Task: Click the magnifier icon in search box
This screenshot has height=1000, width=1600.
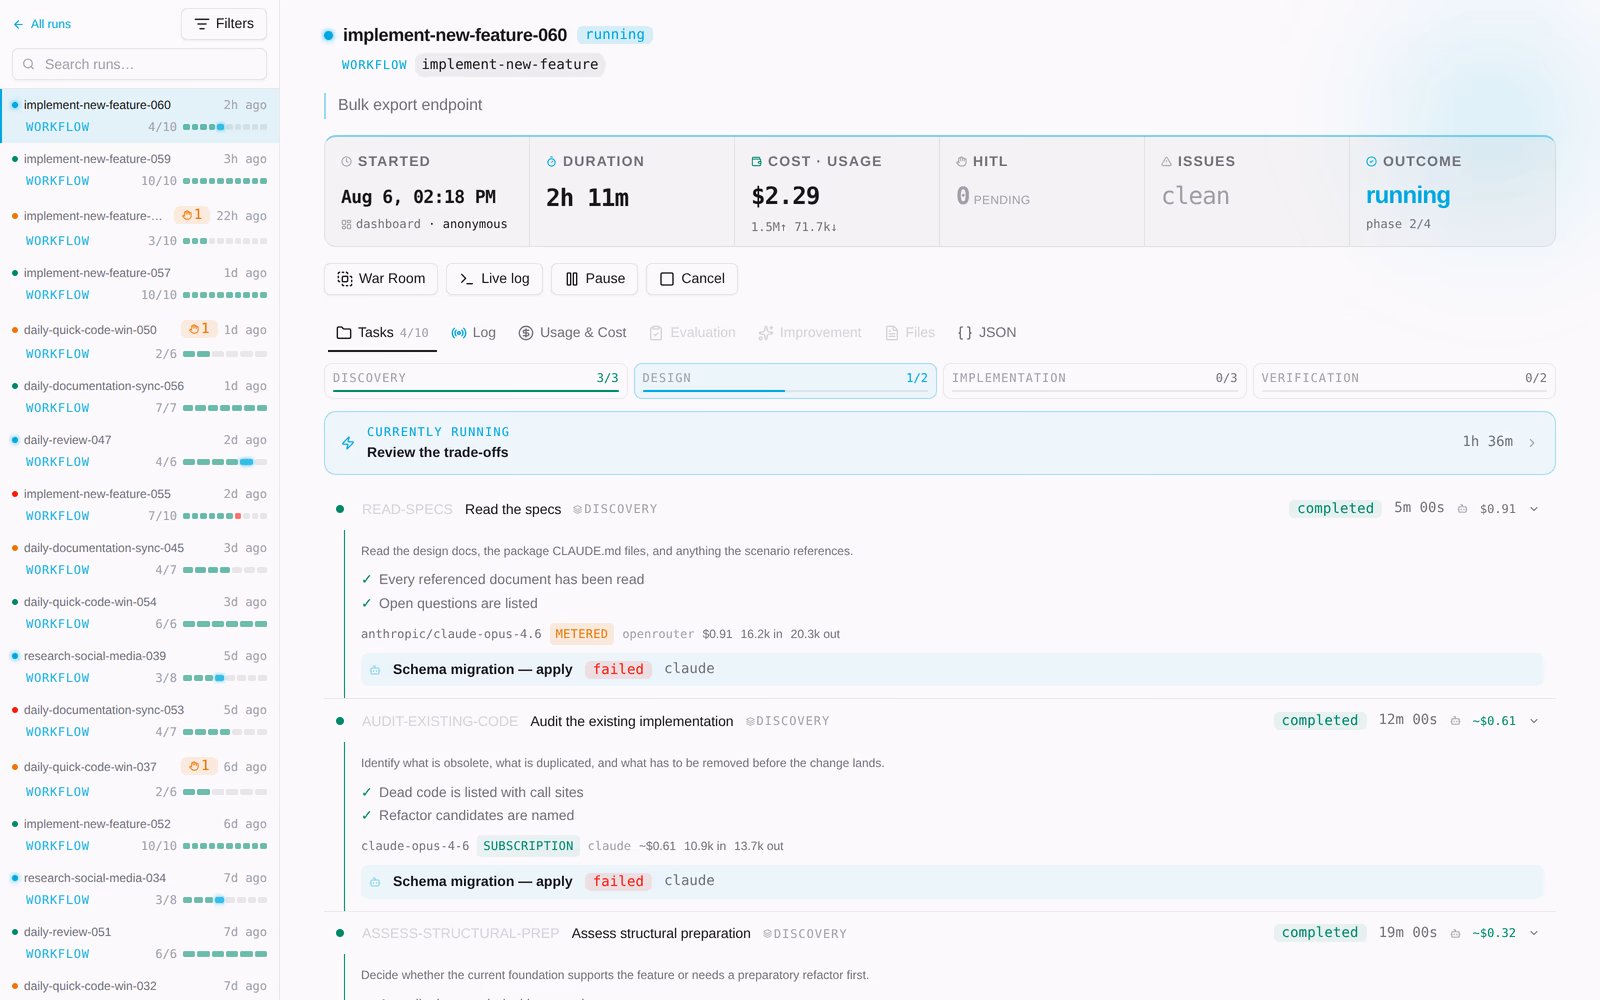Action: (29, 64)
